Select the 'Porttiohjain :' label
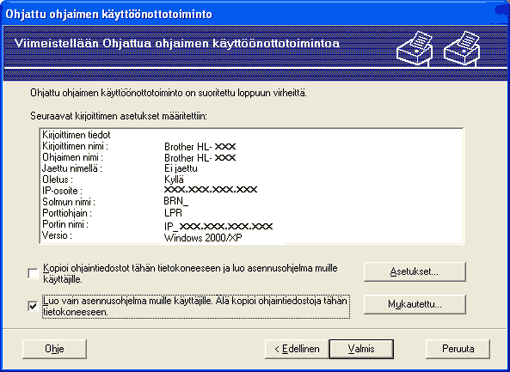The image size is (510, 372). [67, 213]
